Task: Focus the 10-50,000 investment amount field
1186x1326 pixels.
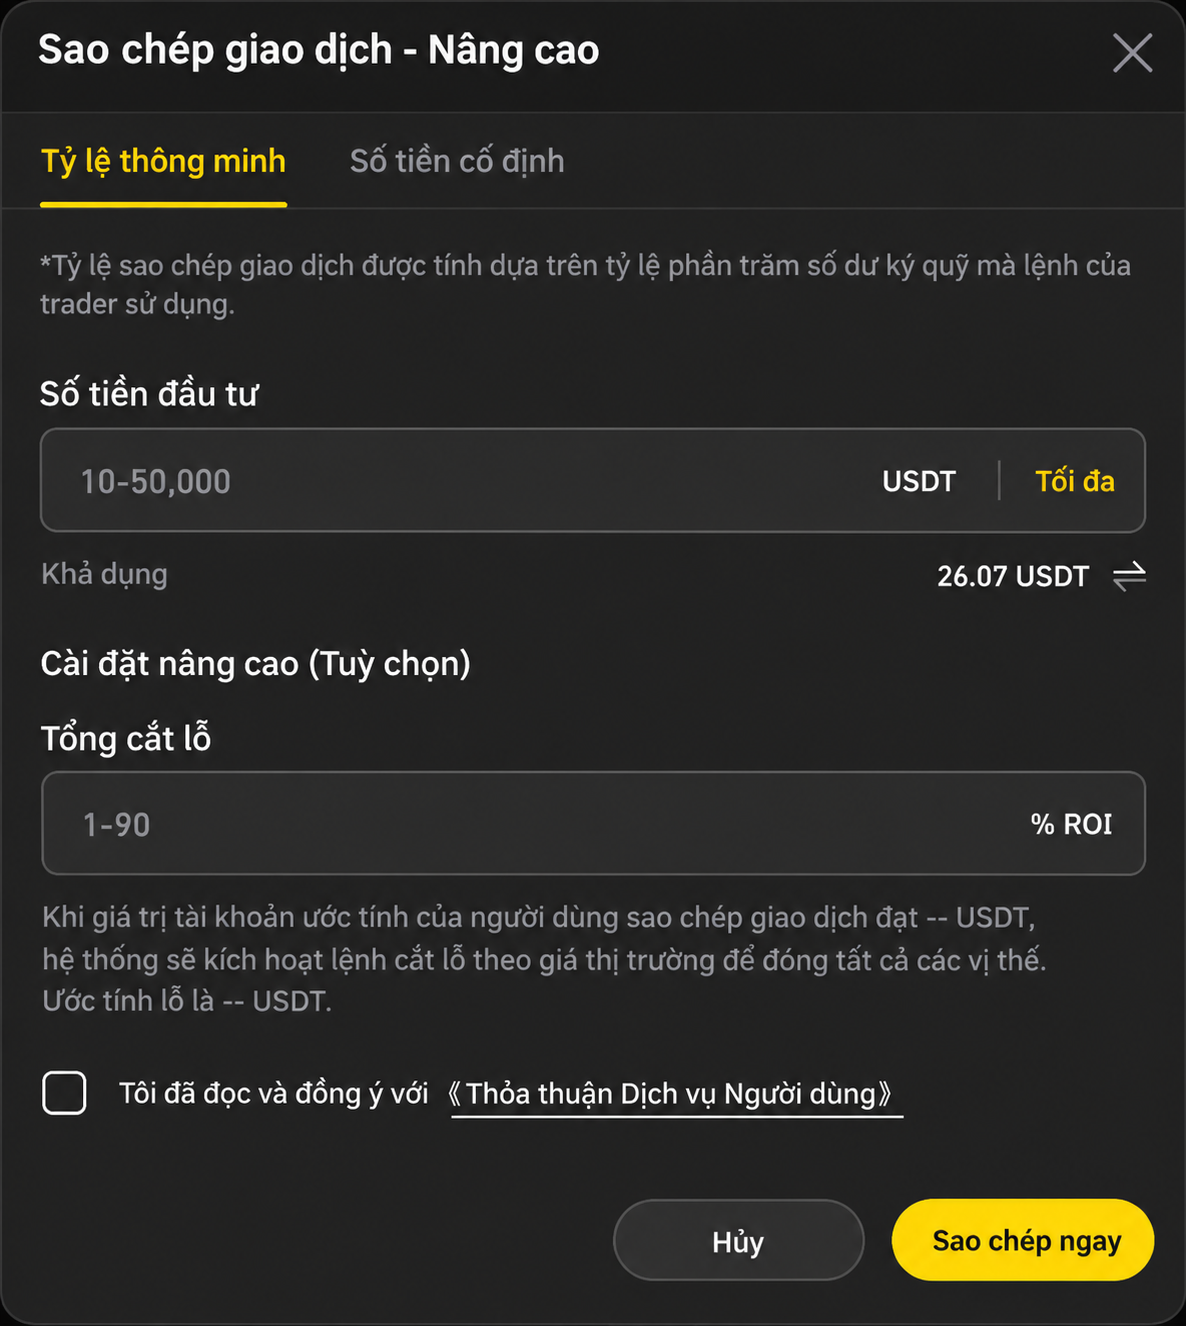Action: point(592,480)
